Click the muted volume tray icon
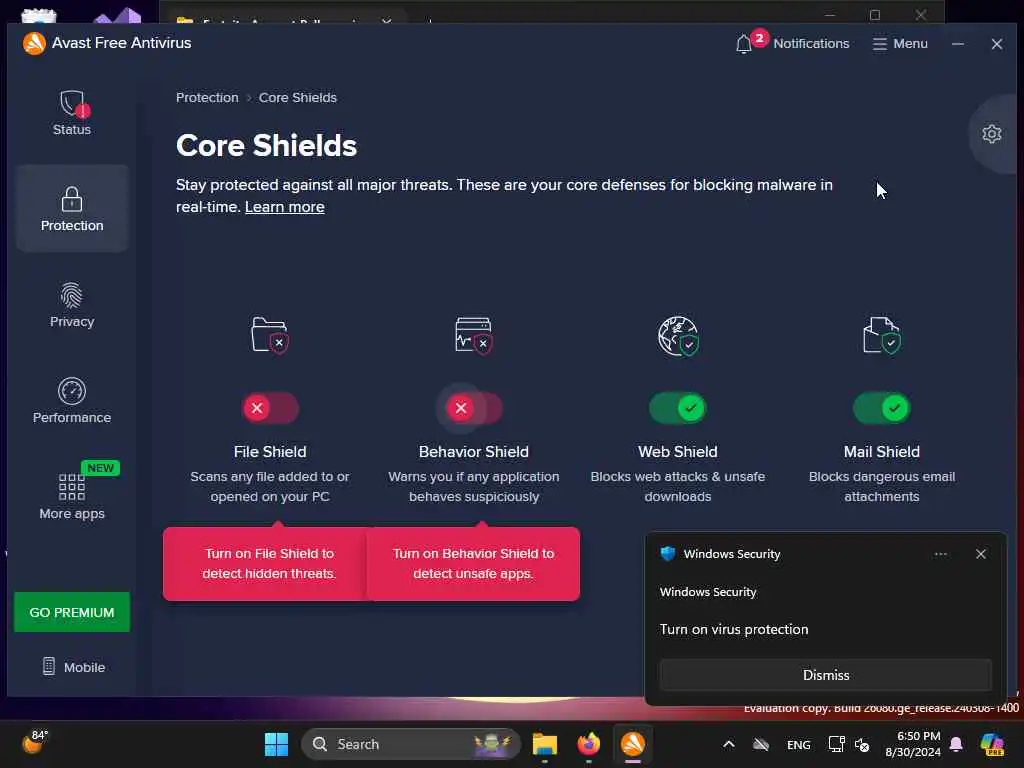 pos(862,744)
